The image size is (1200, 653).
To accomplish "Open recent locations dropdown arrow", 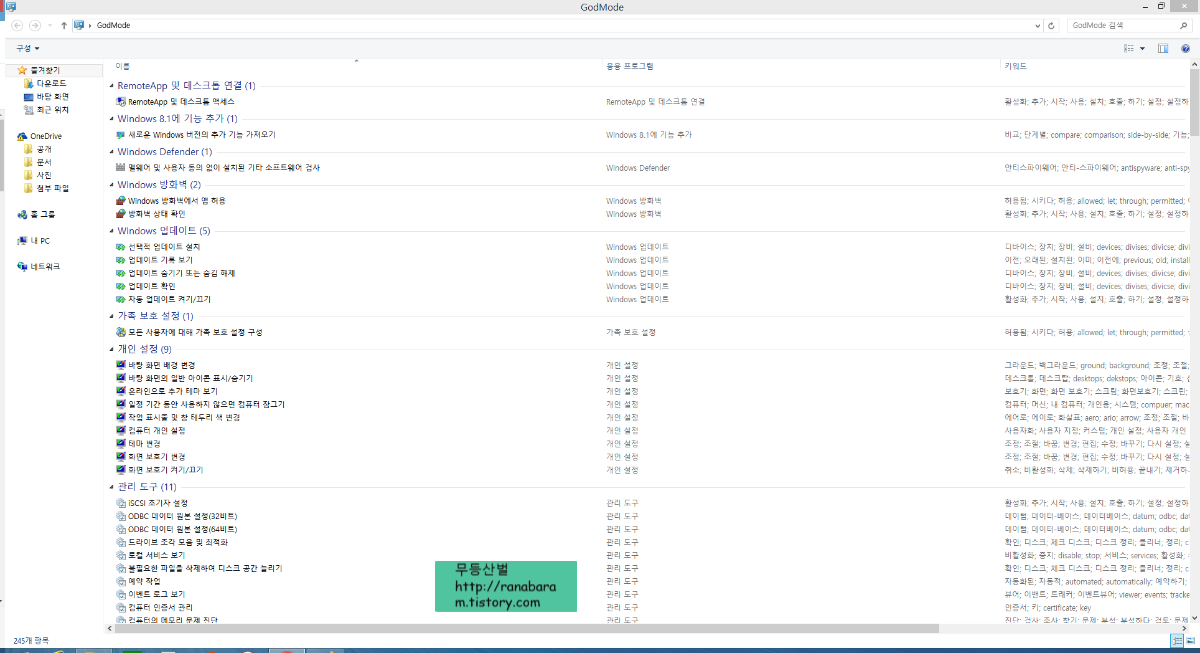I will click(x=50, y=25).
